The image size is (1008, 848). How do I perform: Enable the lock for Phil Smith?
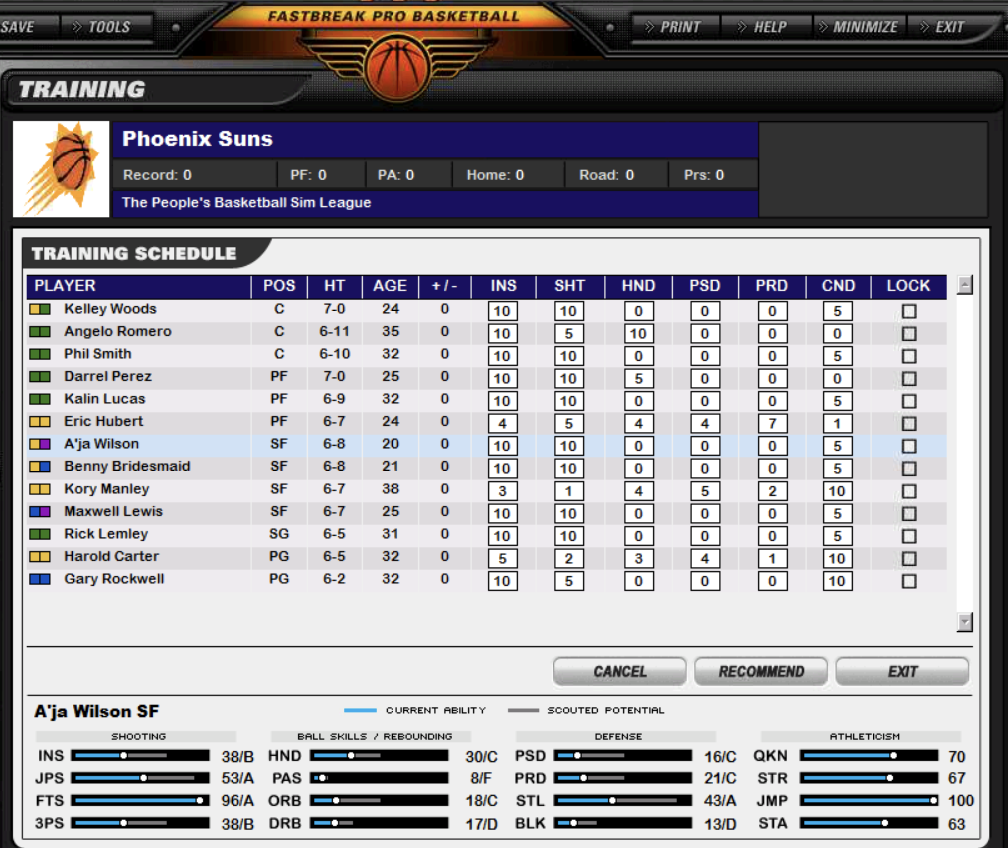coord(908,356)
